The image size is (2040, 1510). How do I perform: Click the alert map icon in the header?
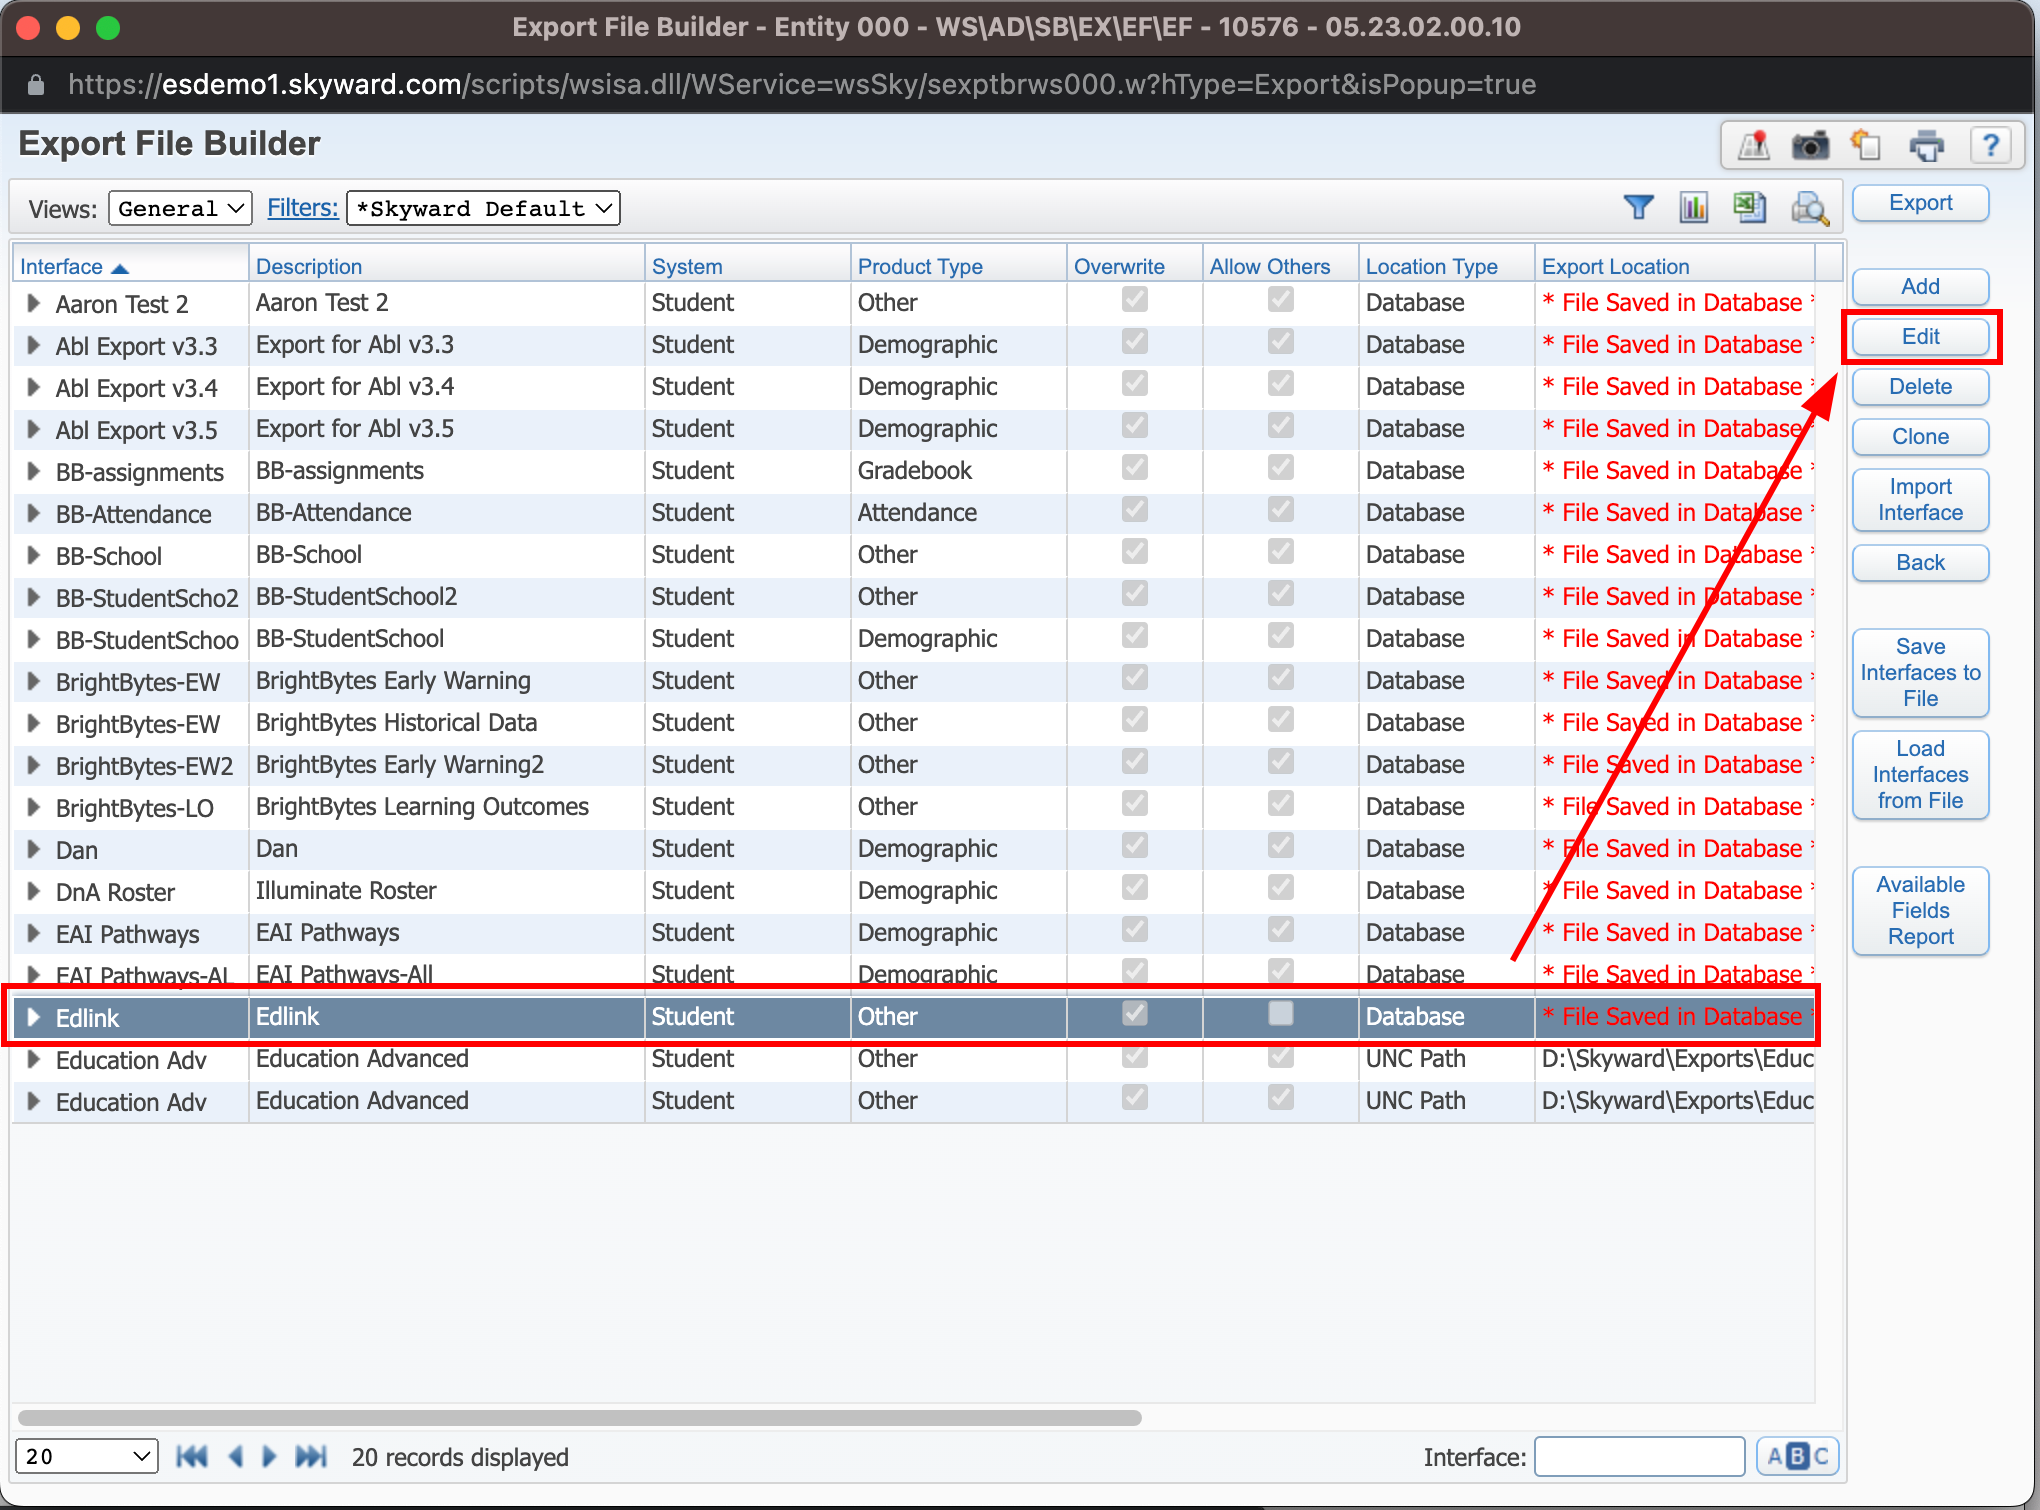click(1754, 146)
